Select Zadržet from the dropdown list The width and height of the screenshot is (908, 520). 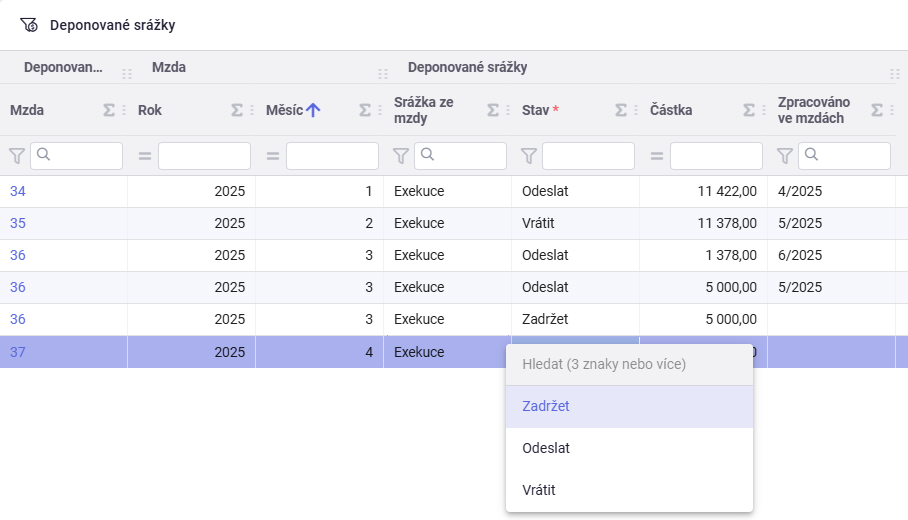[546, 406]
